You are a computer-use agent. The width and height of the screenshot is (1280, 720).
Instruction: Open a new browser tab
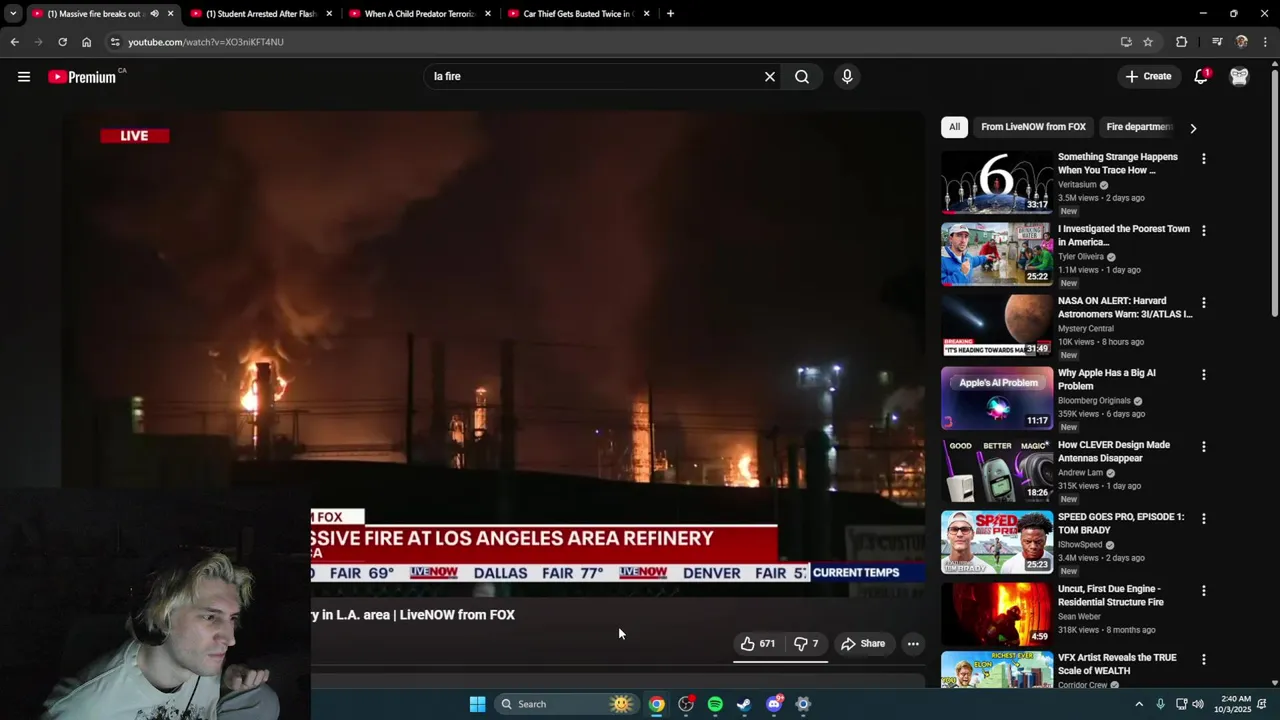coord(670,14)
